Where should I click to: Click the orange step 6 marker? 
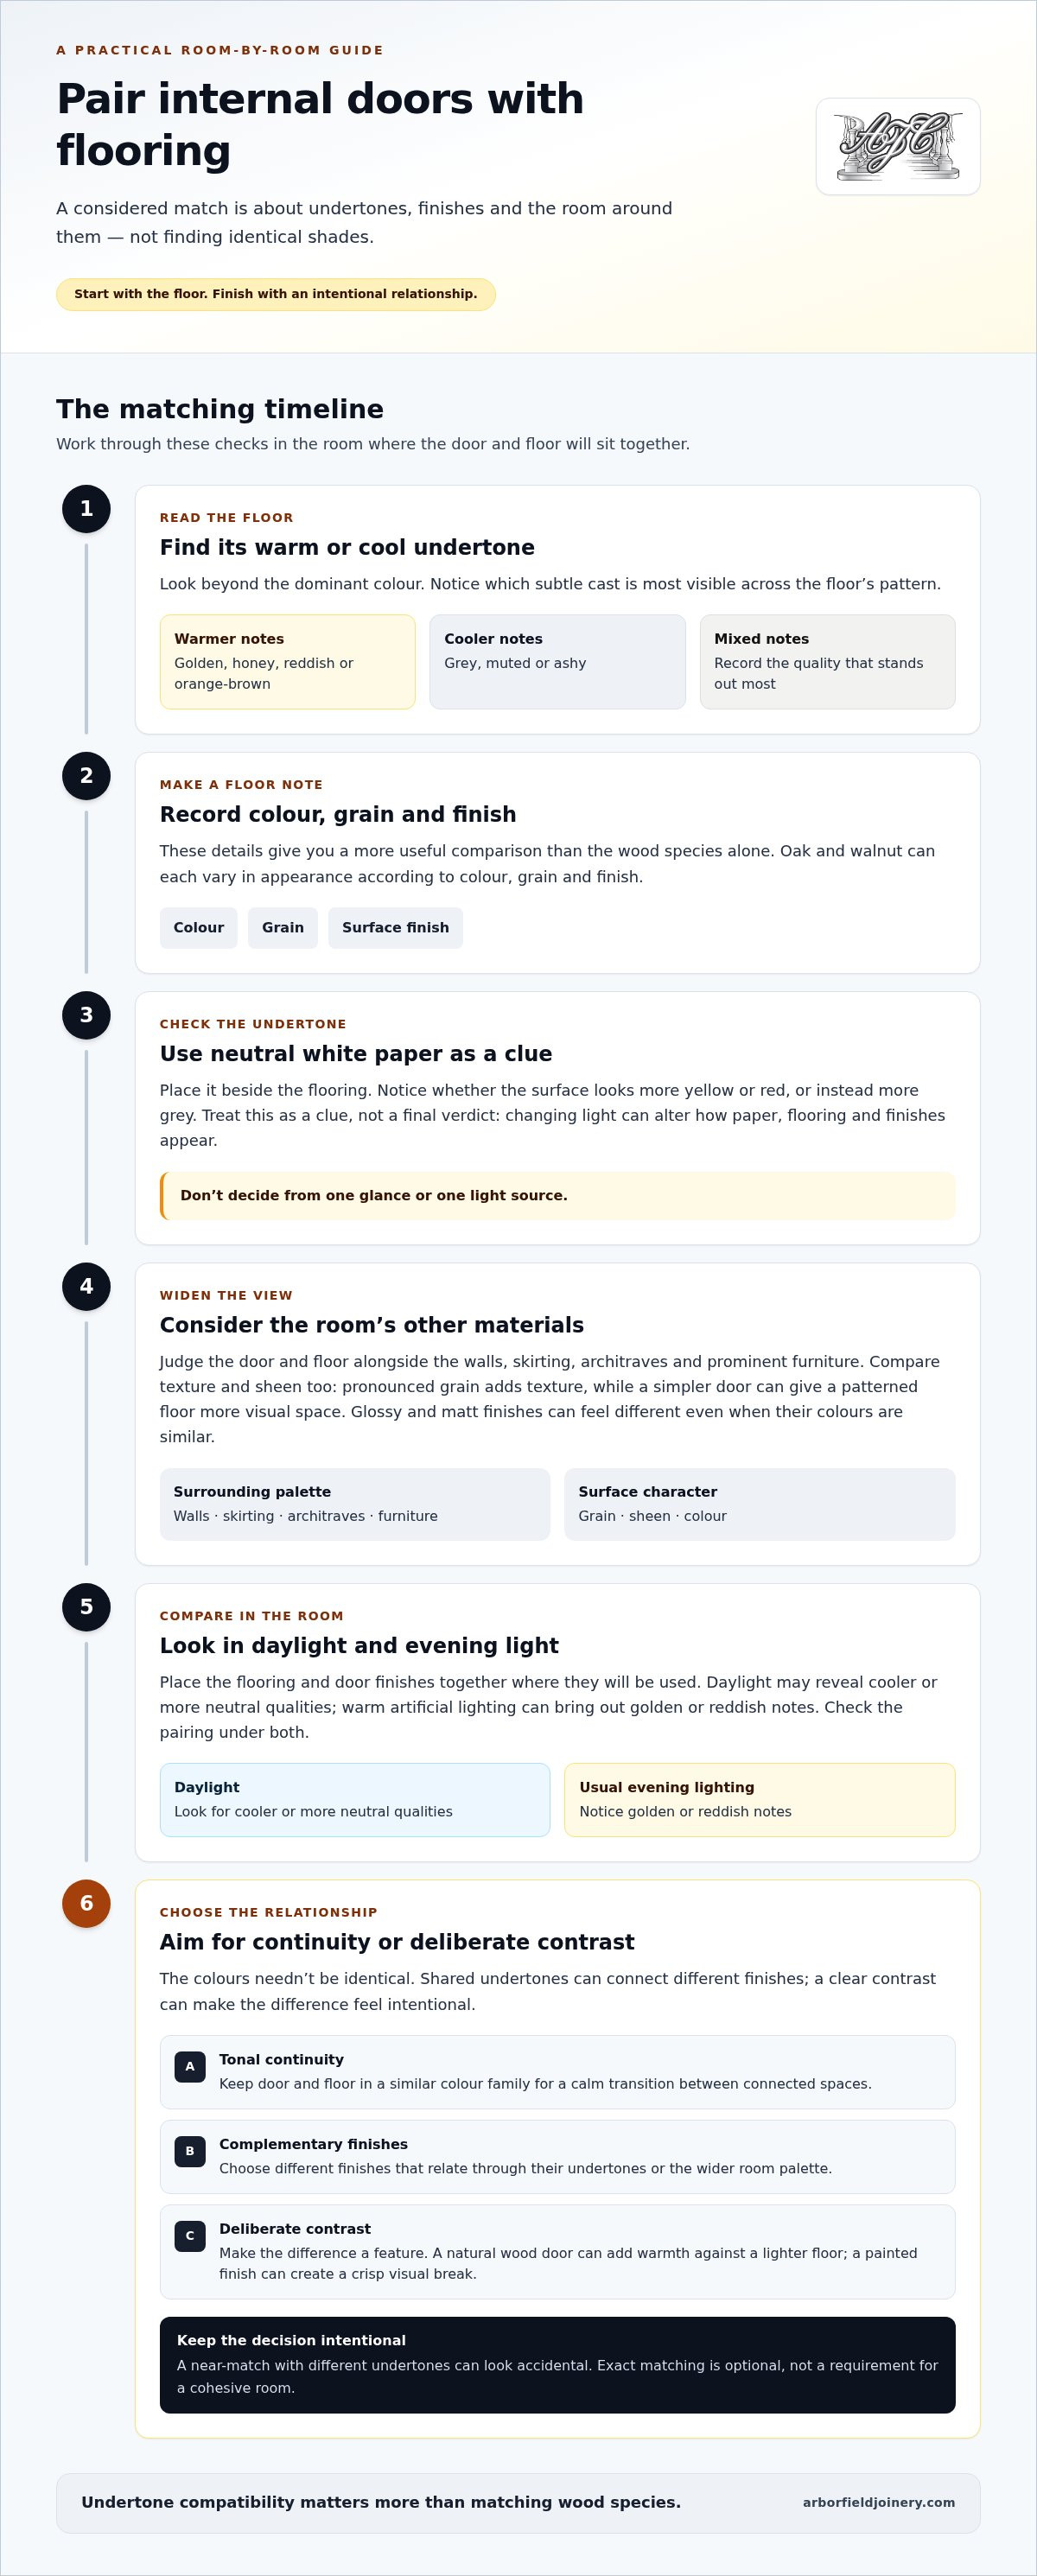coord(86,1903)
